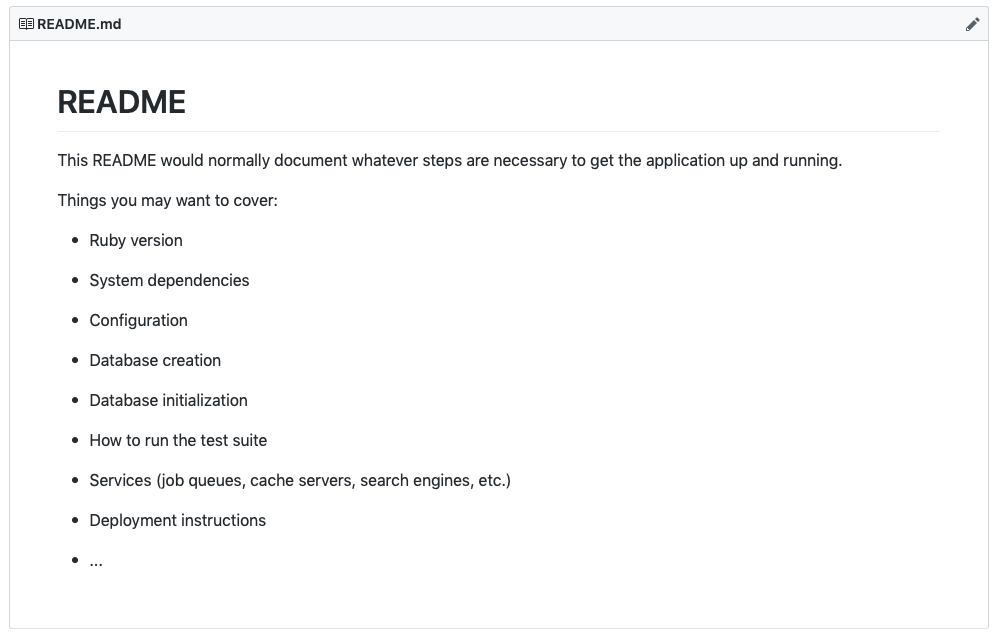Click the "Database creation" bullet text
Image resolution: width=997 pixels, height=638 pixels.
tap(155, 360)
